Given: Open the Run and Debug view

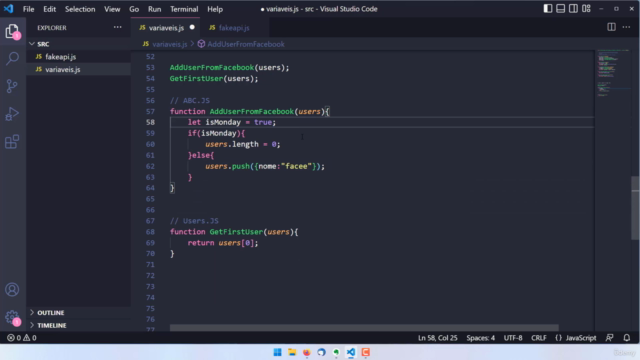Looking at the screenshot, I should coord(12,114).
